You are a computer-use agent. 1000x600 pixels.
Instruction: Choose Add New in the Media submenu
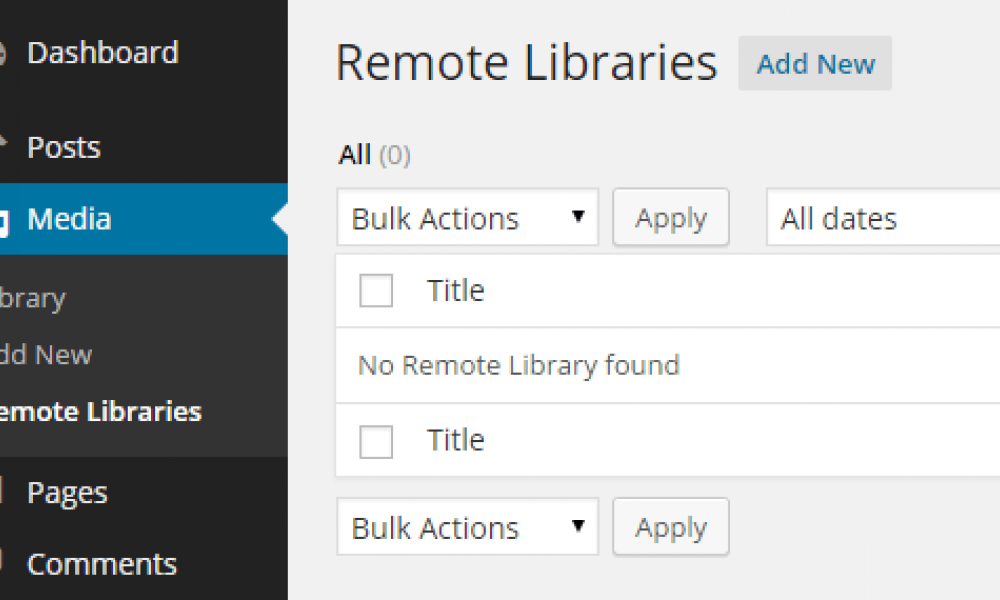point(46,355)
